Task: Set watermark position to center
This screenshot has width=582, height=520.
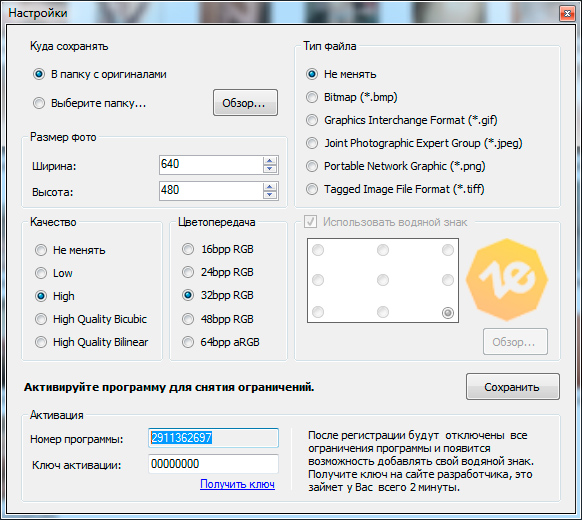Action: pyautogui.click(x=383, y=280)
